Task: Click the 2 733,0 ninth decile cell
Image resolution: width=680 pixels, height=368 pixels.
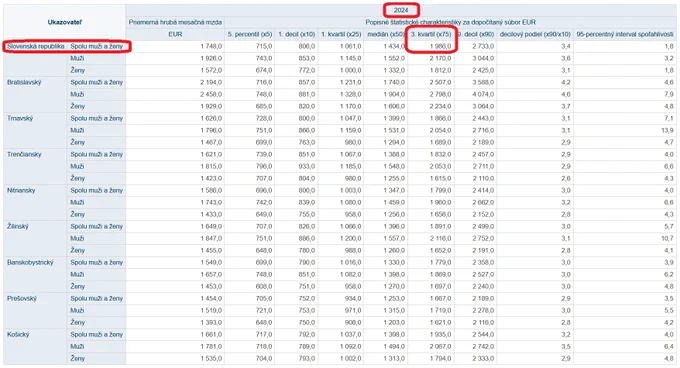Action: [483, 46]
